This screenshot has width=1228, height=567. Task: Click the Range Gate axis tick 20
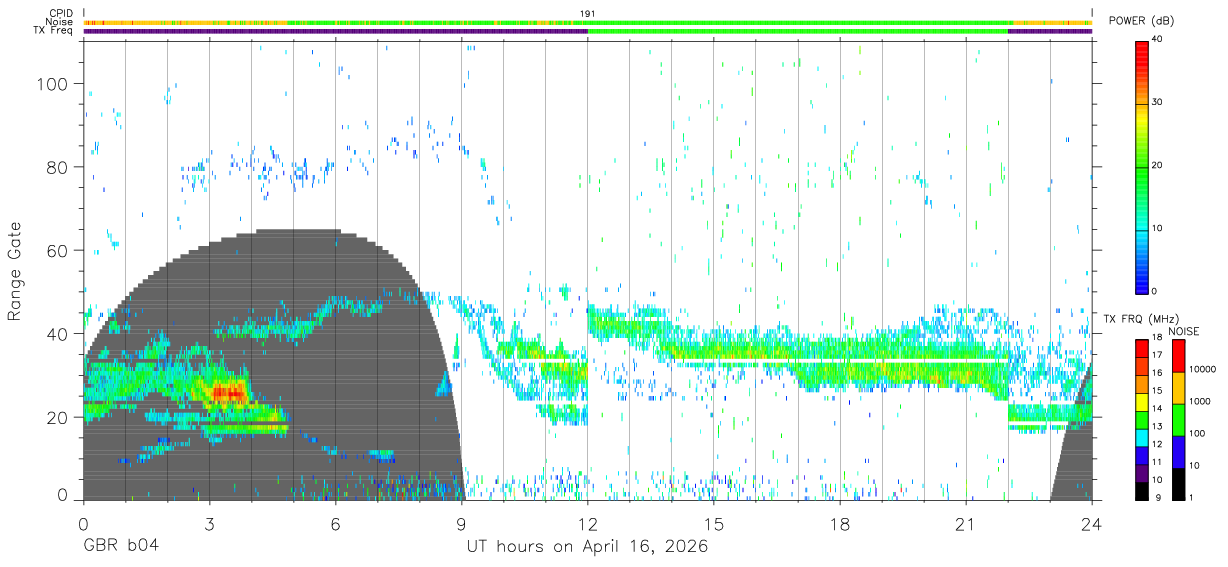[x=57, y=417]
